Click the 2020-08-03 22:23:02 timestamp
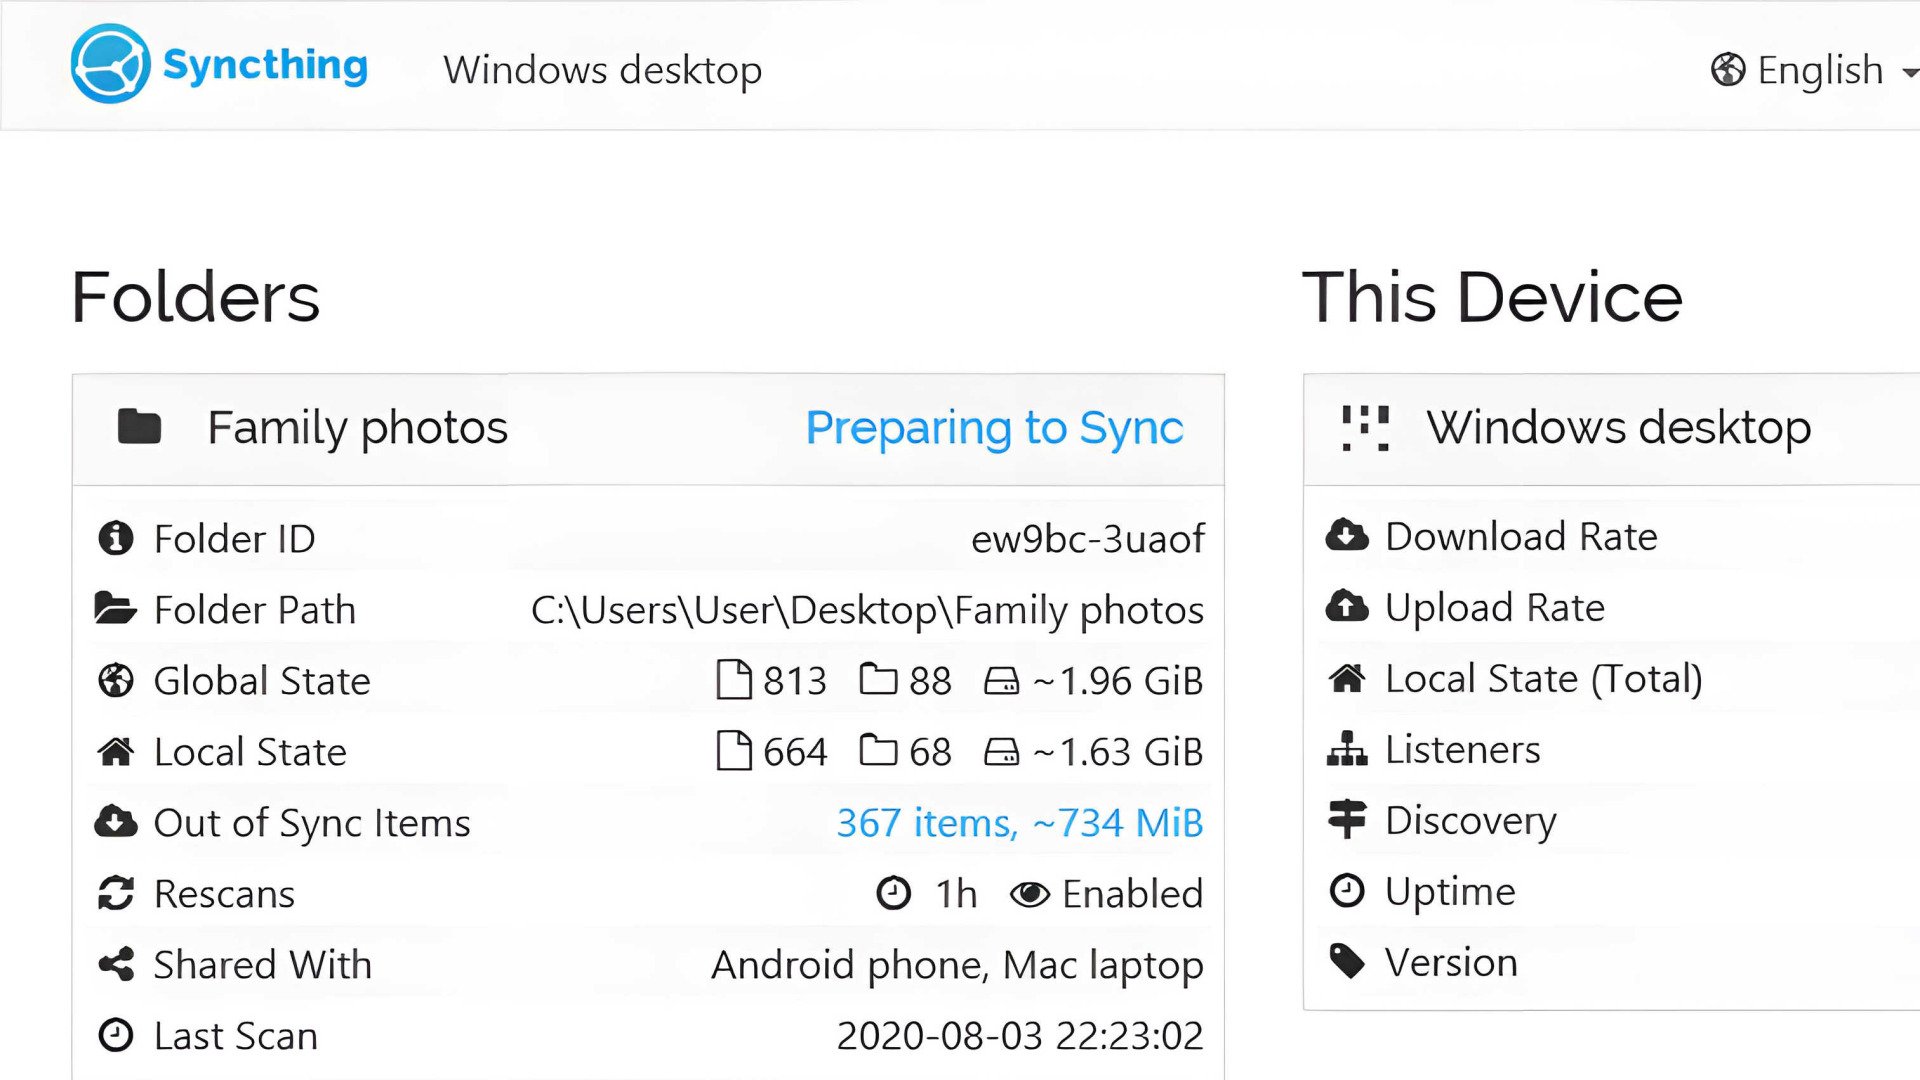The width and height of the screenshot is (1920, 1080). click(x=1020, y=1036)
